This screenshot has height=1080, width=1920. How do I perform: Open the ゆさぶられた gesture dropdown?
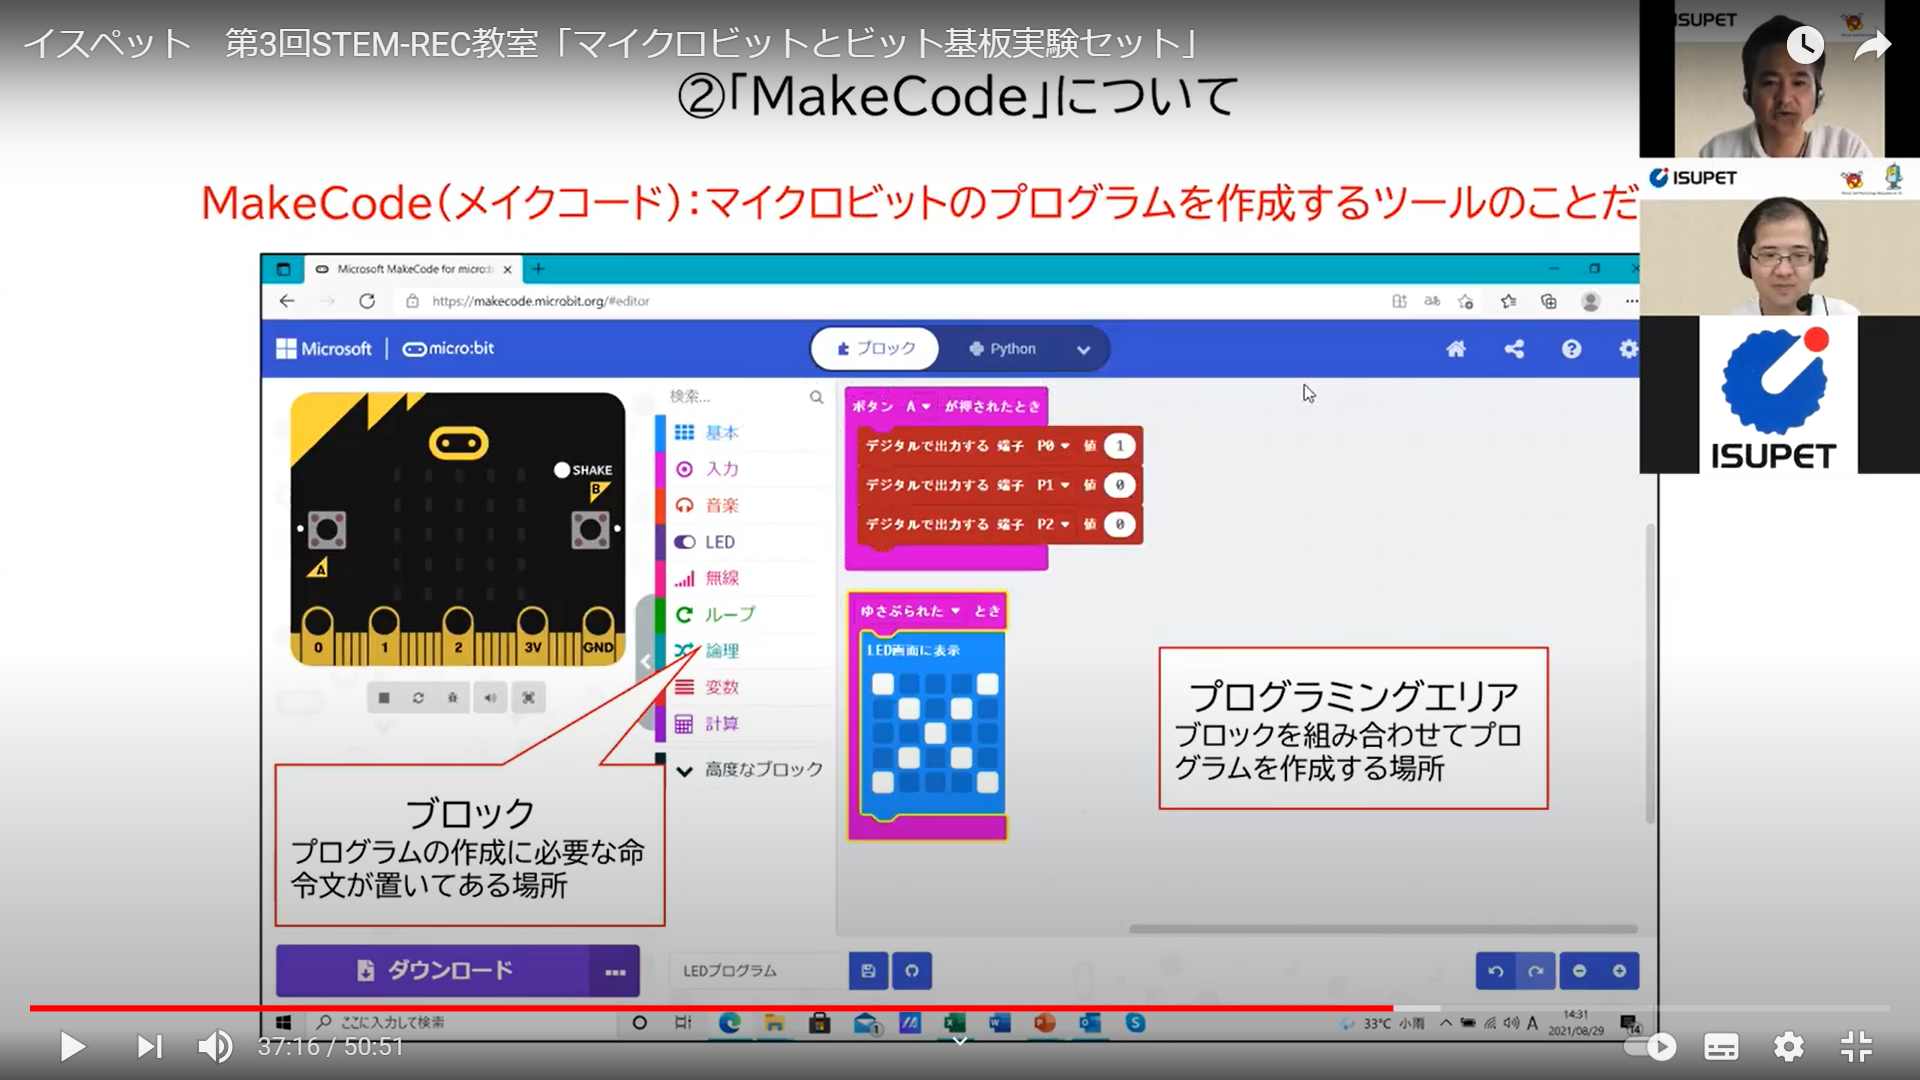click(910, 611)
